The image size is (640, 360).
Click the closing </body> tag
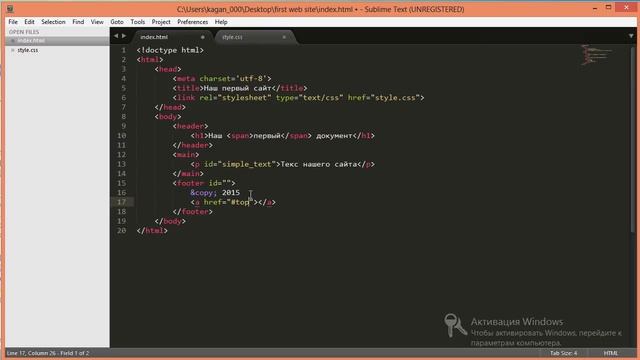(170, 221)
